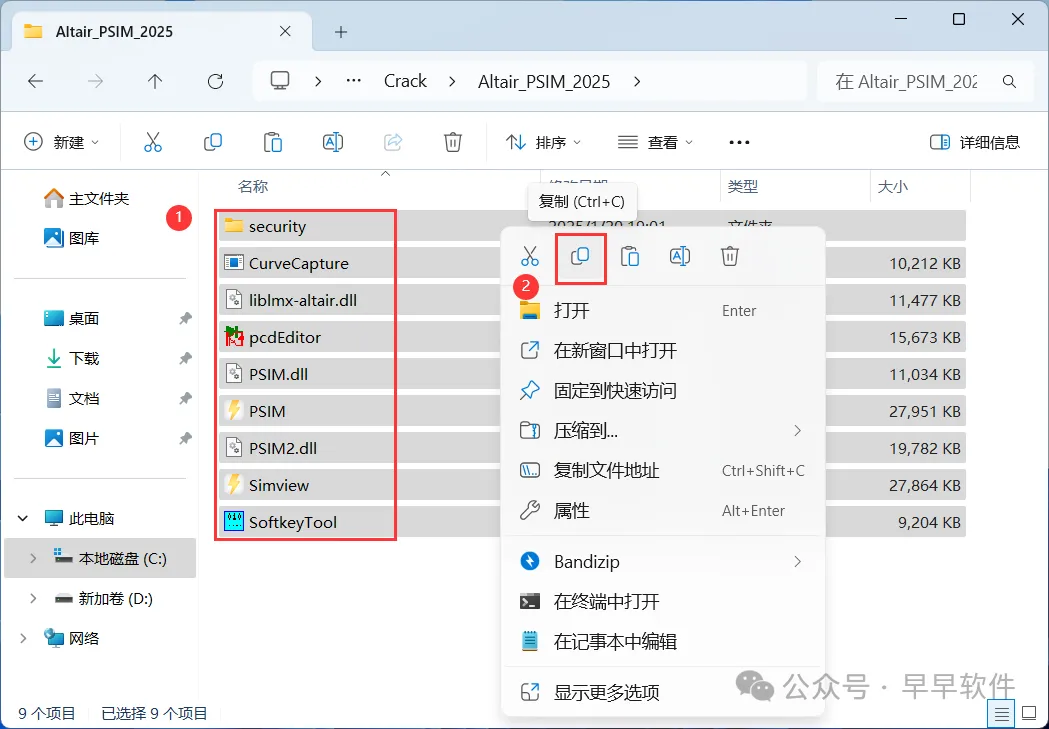
Task: Click the Share icon in the toolbar
Action: (393, 142)
